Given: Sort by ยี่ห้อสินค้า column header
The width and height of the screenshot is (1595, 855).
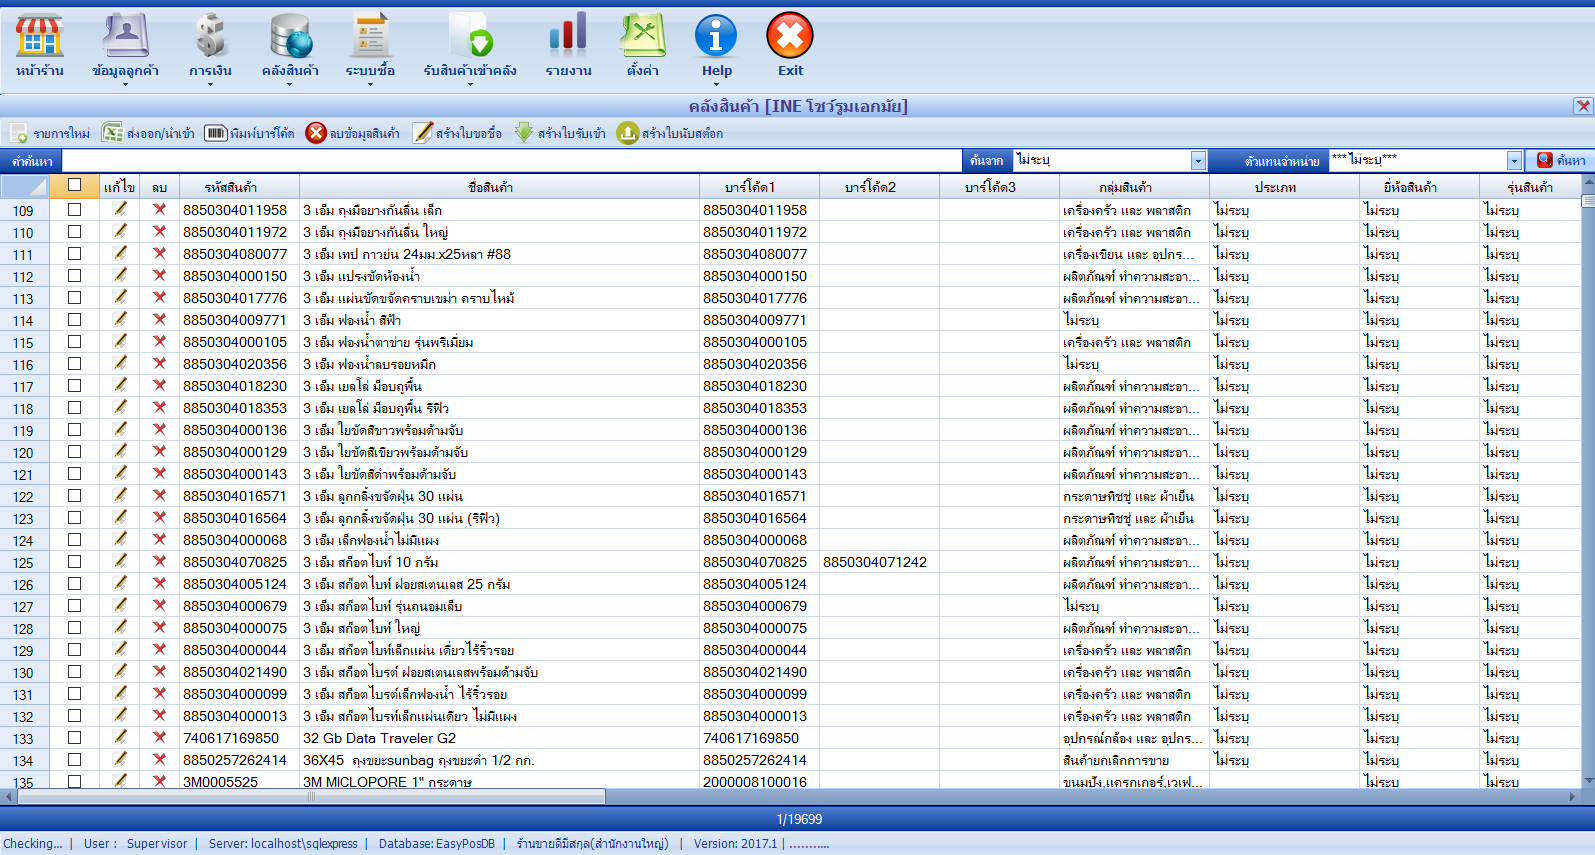Looking at the screenshot, I should (1419, 187).
